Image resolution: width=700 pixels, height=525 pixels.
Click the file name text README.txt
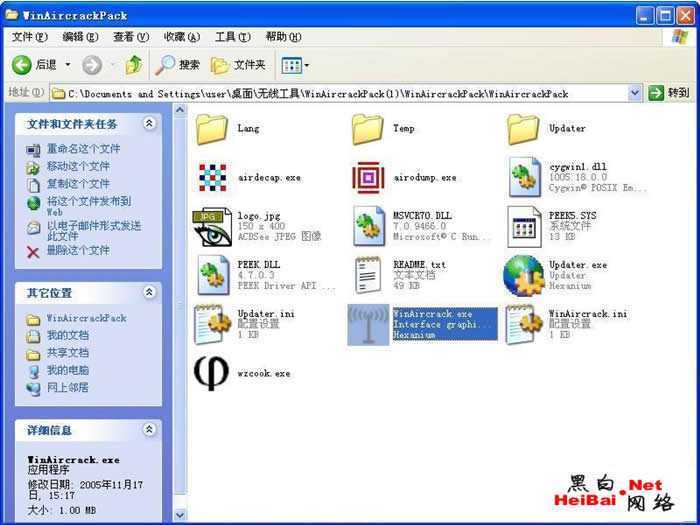coord(419,265)
